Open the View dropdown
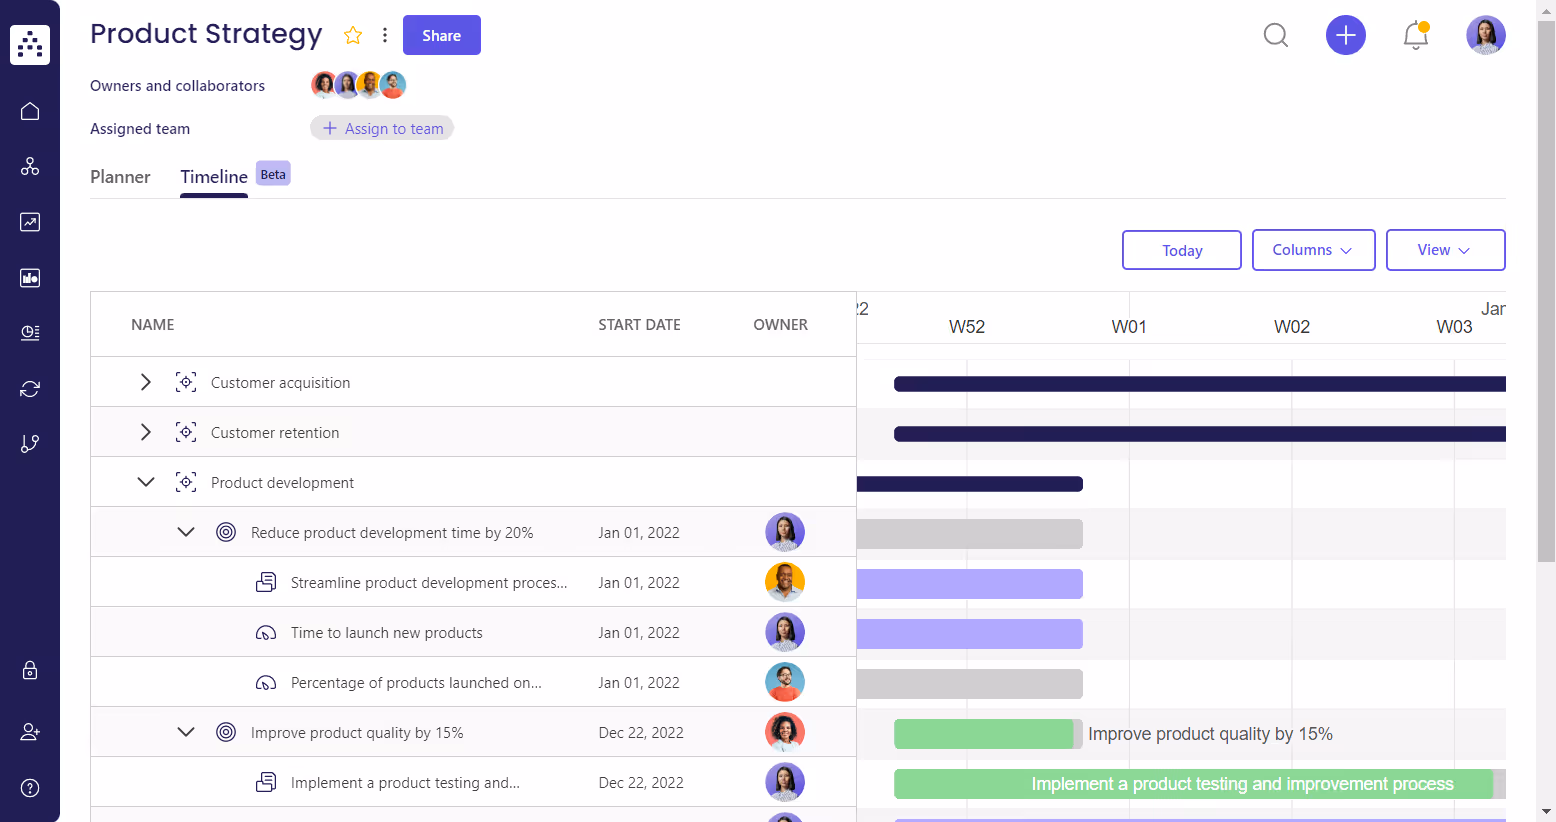 (x=1445, y=250)
